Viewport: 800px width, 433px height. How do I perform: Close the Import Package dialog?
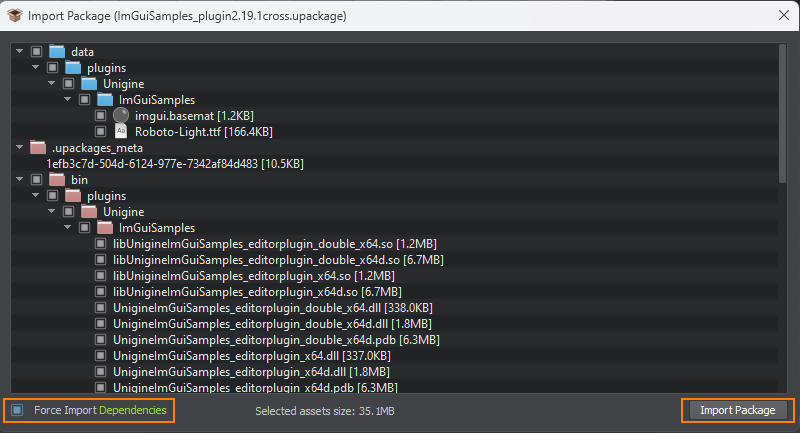pyautogui.click(x=784, y=15)
